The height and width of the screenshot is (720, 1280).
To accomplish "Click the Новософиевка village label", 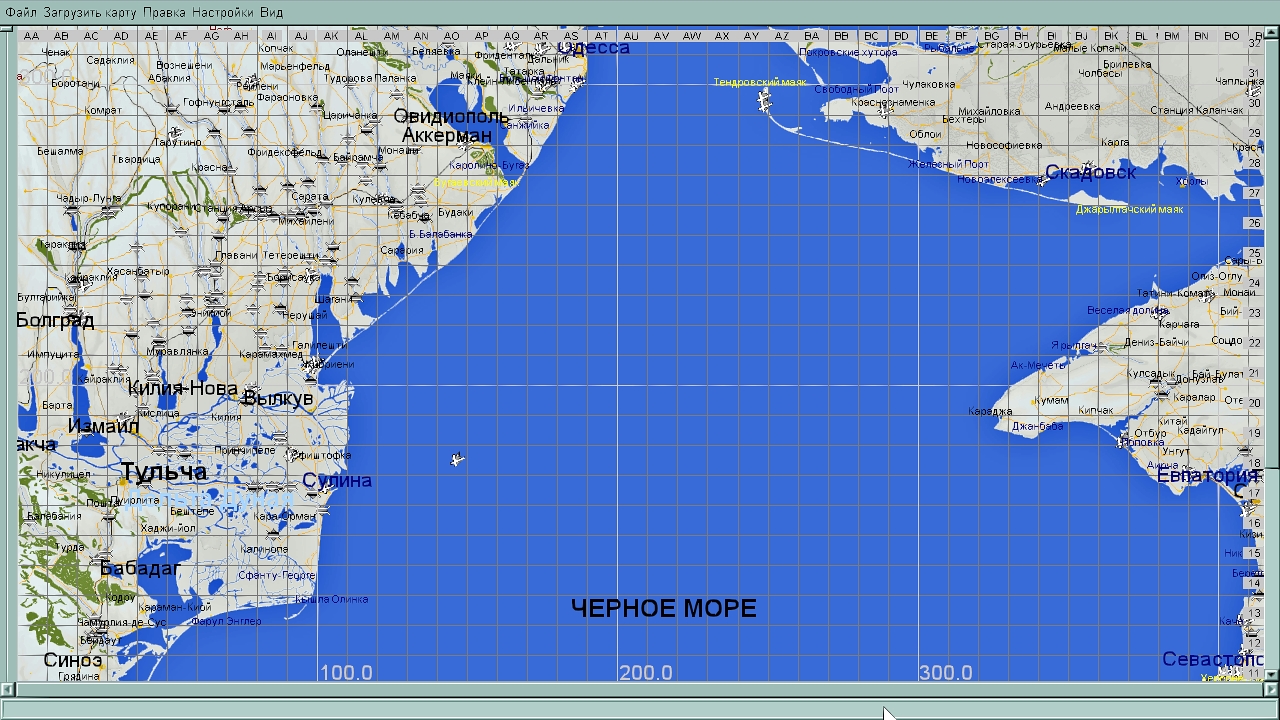I will pyautogui.click(x=1004, y=146).
